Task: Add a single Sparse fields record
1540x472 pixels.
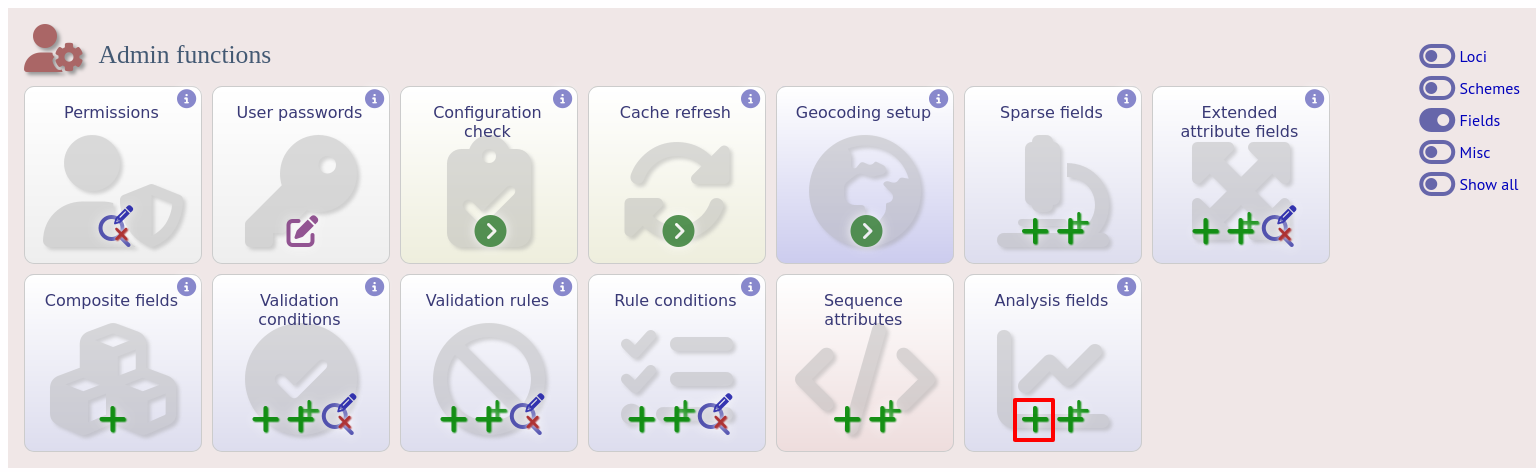Action: pos(1035,231)
